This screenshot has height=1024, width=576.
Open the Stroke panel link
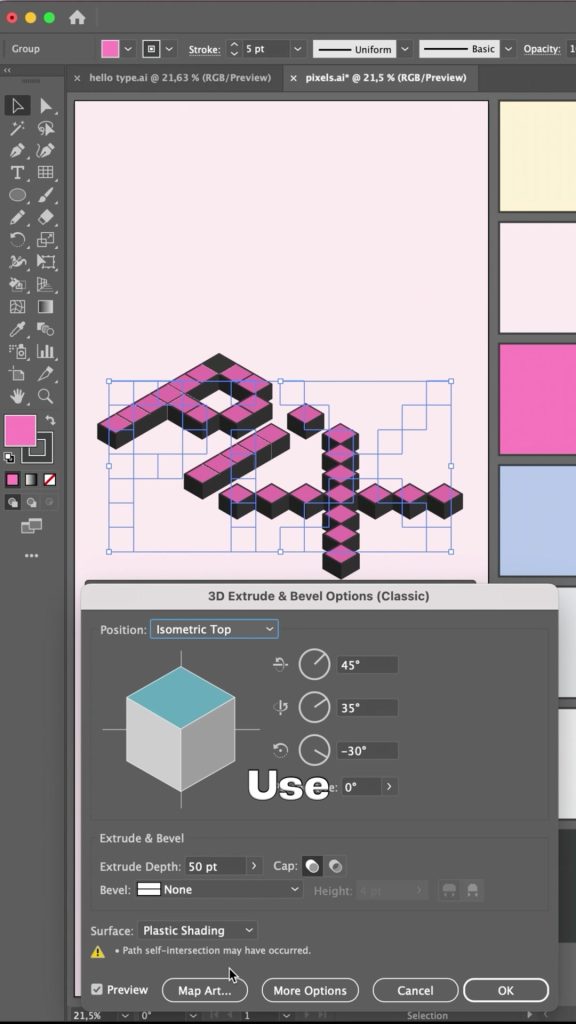coord(204,49)
